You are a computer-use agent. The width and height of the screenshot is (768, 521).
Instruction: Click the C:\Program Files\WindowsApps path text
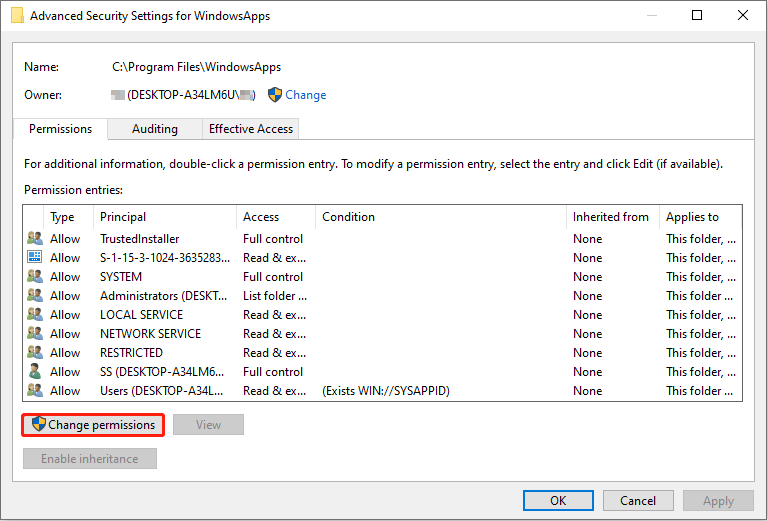(196, 67)
